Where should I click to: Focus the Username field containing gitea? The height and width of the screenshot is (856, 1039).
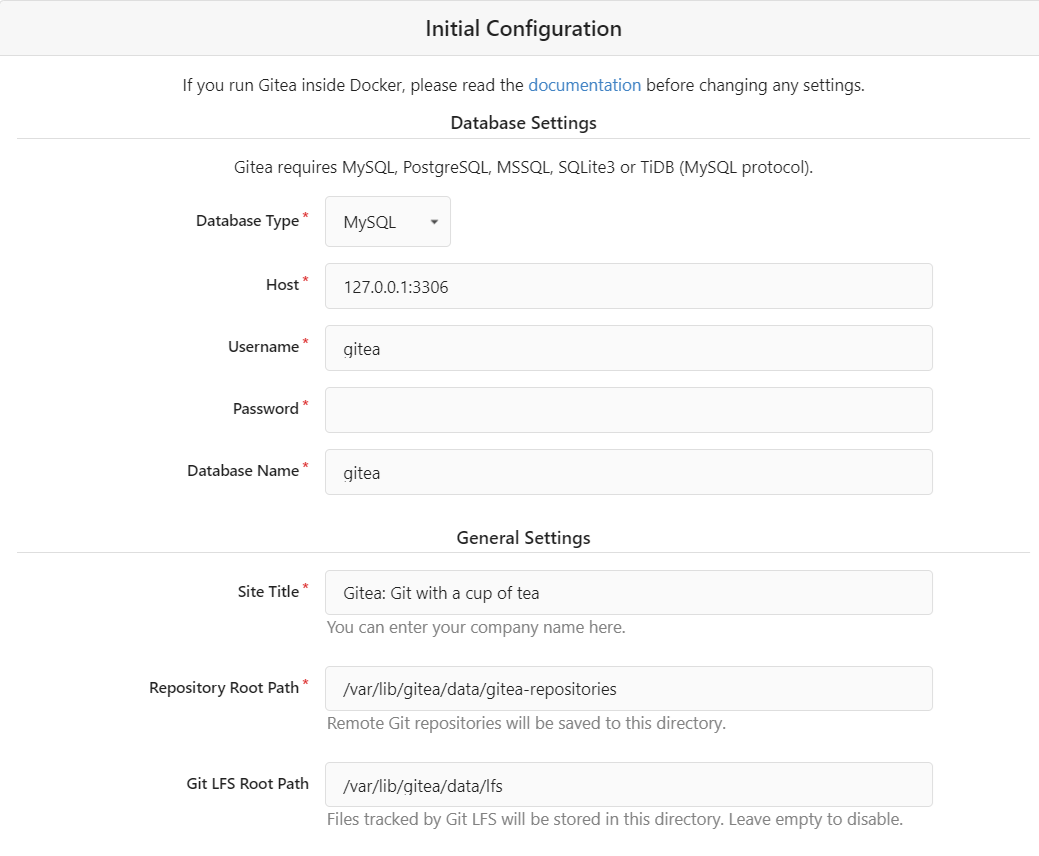coord(628,348)
